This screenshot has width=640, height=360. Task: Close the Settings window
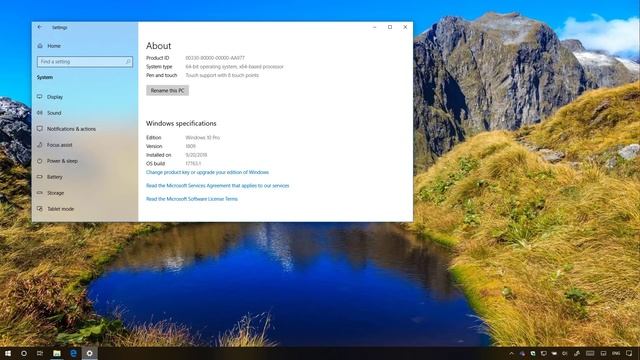tap(405, 27)
